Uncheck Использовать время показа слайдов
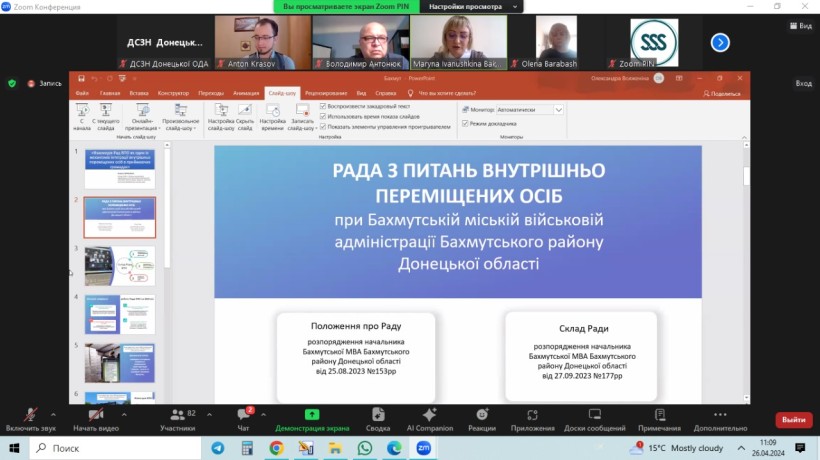Screen dimensions: 820x460 pos(323,116)
